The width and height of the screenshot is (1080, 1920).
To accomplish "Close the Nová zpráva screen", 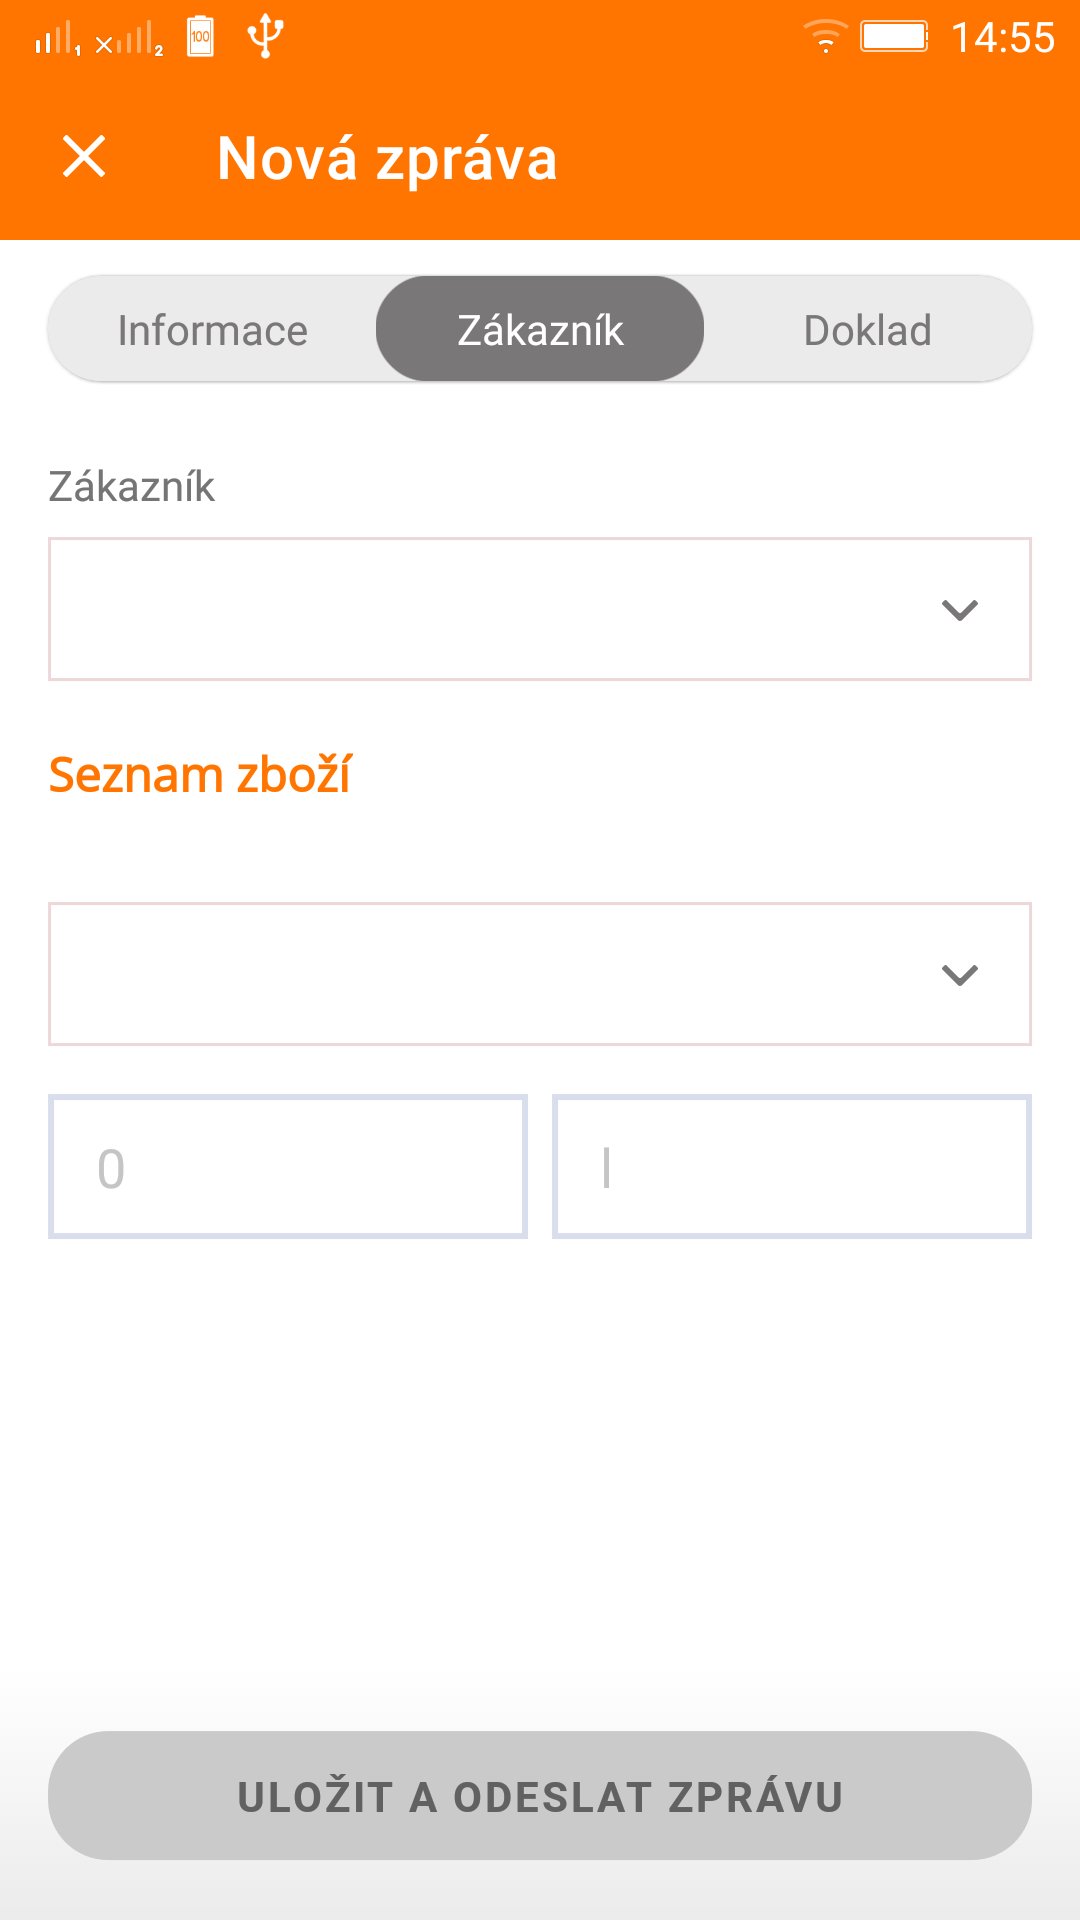I will pos(84,157).
